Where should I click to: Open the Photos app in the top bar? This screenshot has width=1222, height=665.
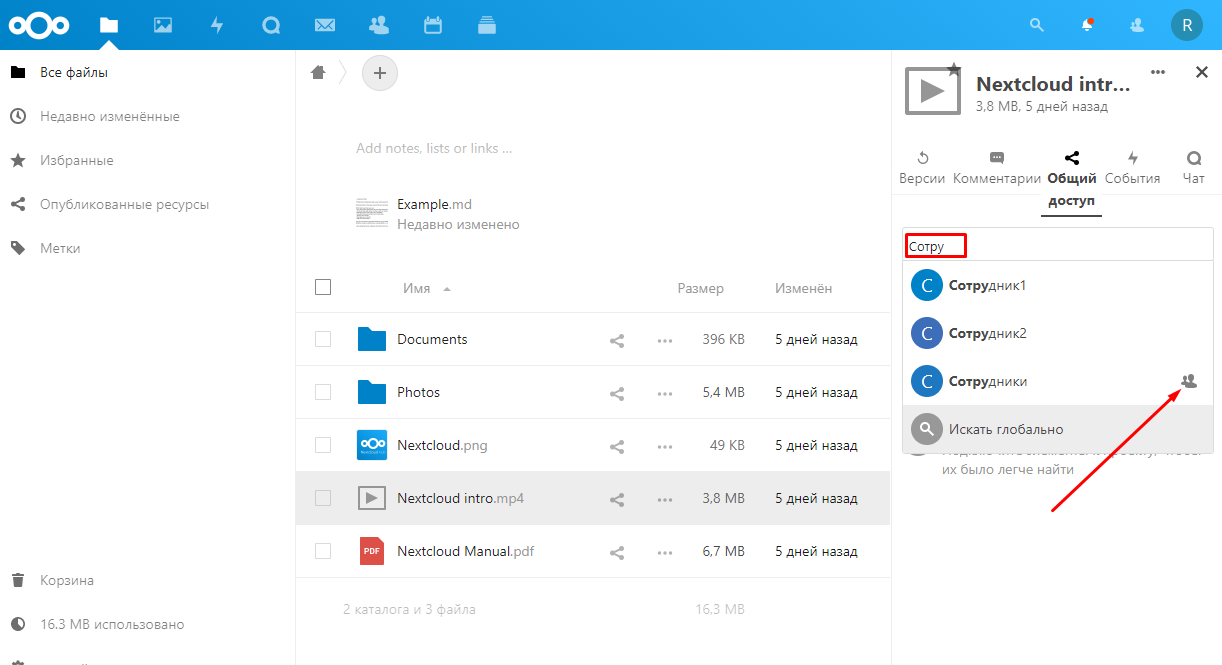163,25
